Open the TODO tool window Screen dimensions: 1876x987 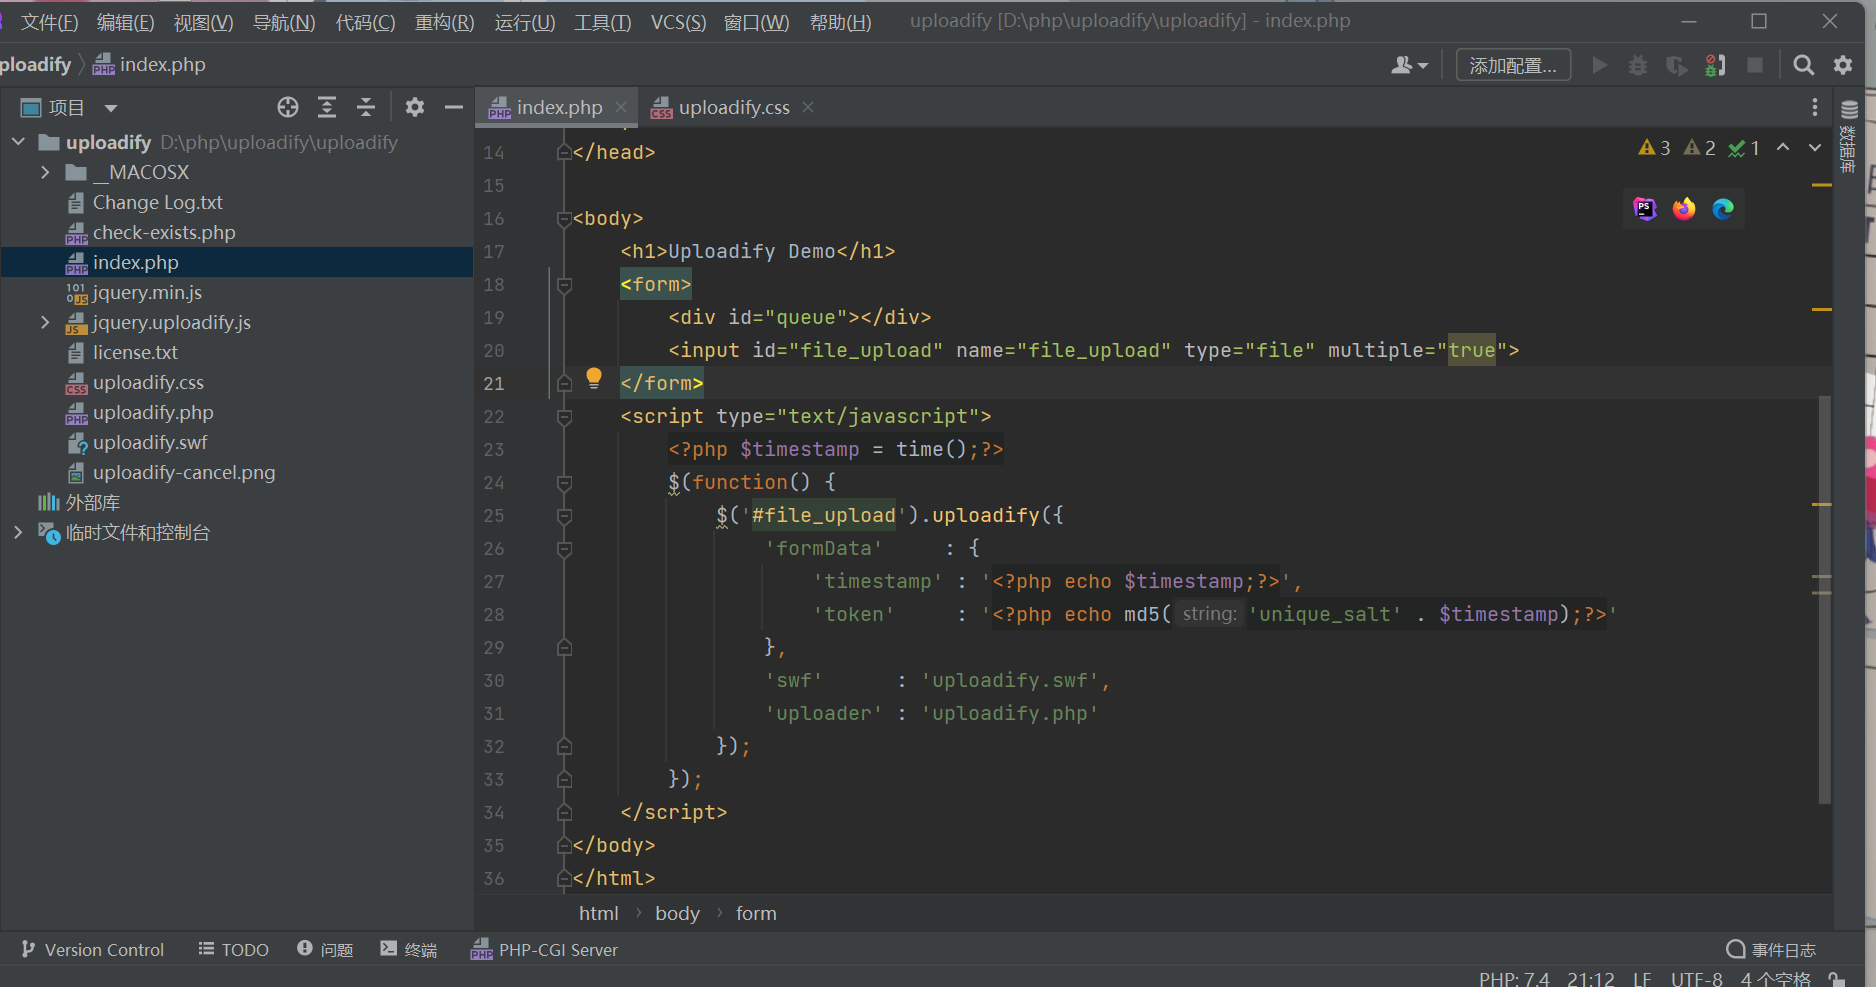[234, 950]
